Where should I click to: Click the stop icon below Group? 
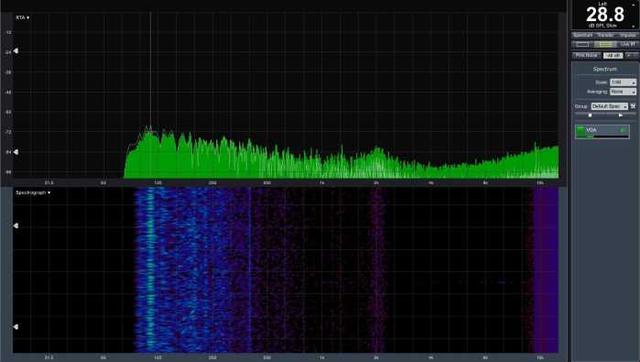[590, 115]
